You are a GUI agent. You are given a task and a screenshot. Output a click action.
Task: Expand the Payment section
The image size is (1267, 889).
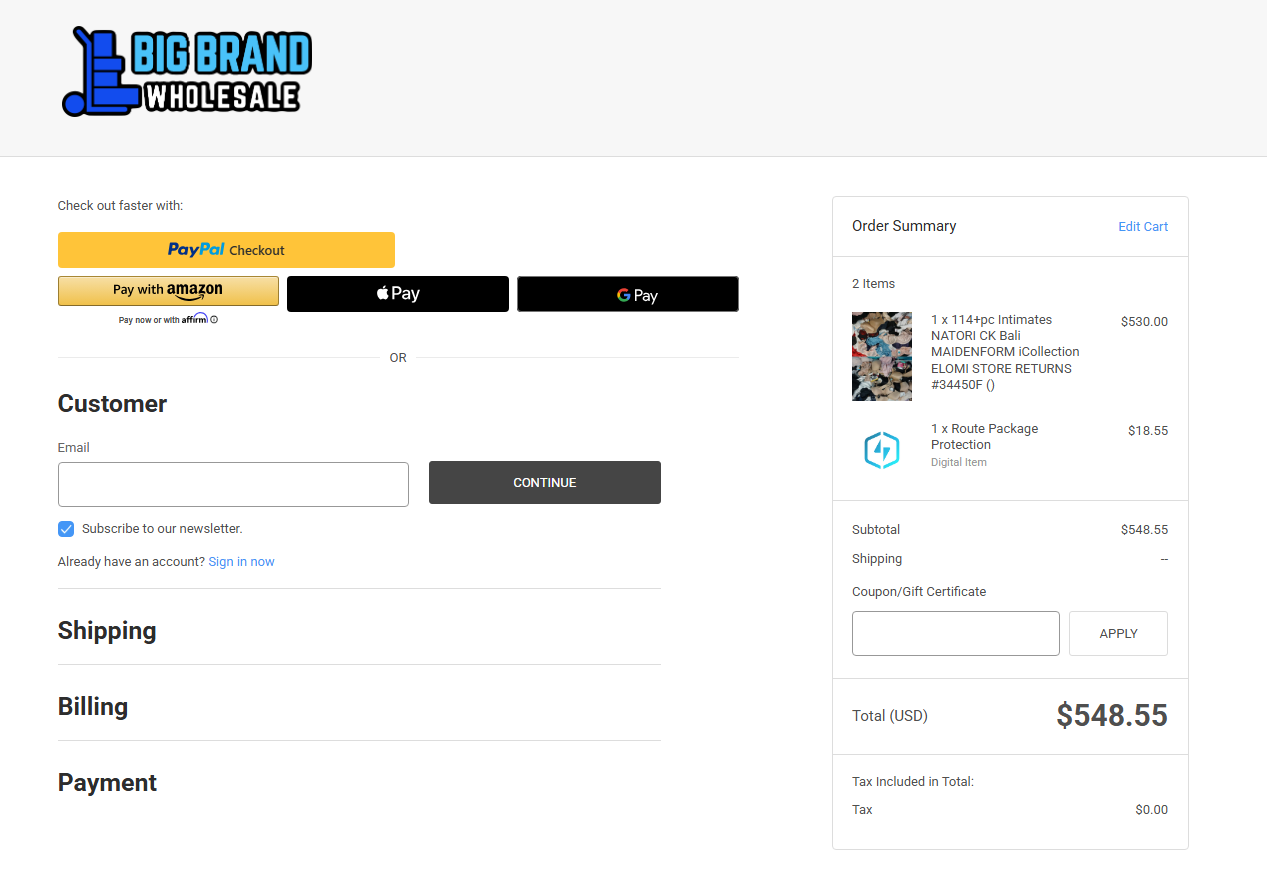click(107, 783)
